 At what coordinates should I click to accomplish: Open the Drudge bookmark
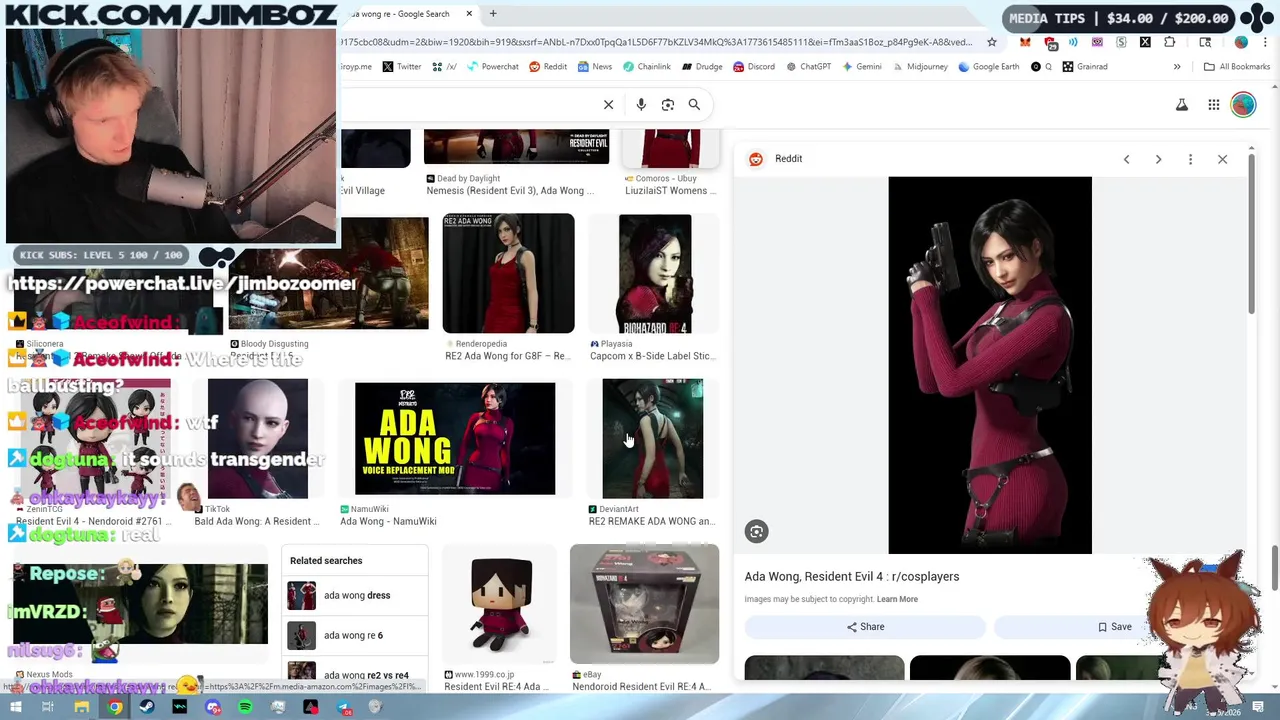(702, 67)
